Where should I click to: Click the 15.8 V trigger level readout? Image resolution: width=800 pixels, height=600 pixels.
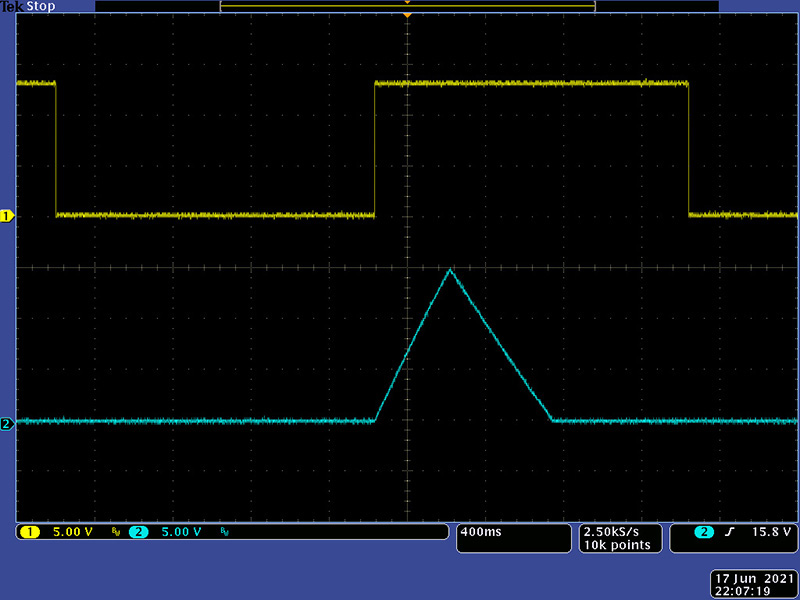point(773,532)
